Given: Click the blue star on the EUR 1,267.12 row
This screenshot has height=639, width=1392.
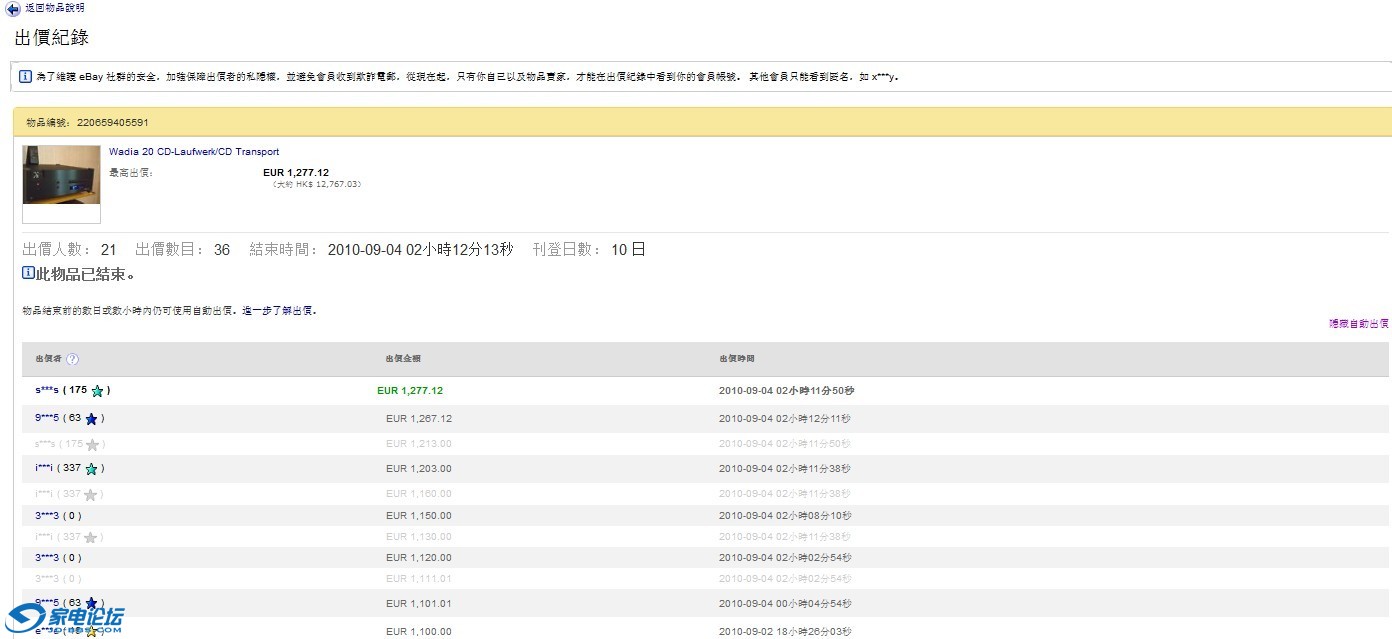Looking at the screenshot, I should (x=91, y=419).
